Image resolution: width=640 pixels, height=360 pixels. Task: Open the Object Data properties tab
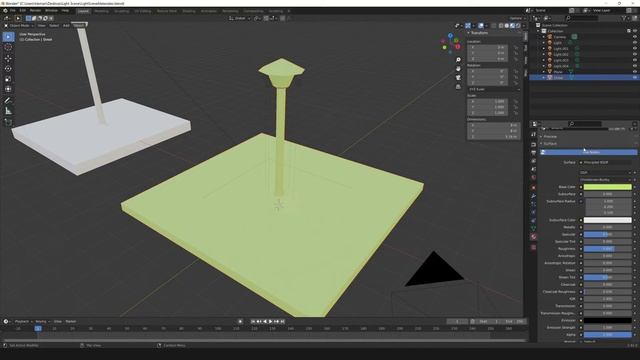[533, 229]
